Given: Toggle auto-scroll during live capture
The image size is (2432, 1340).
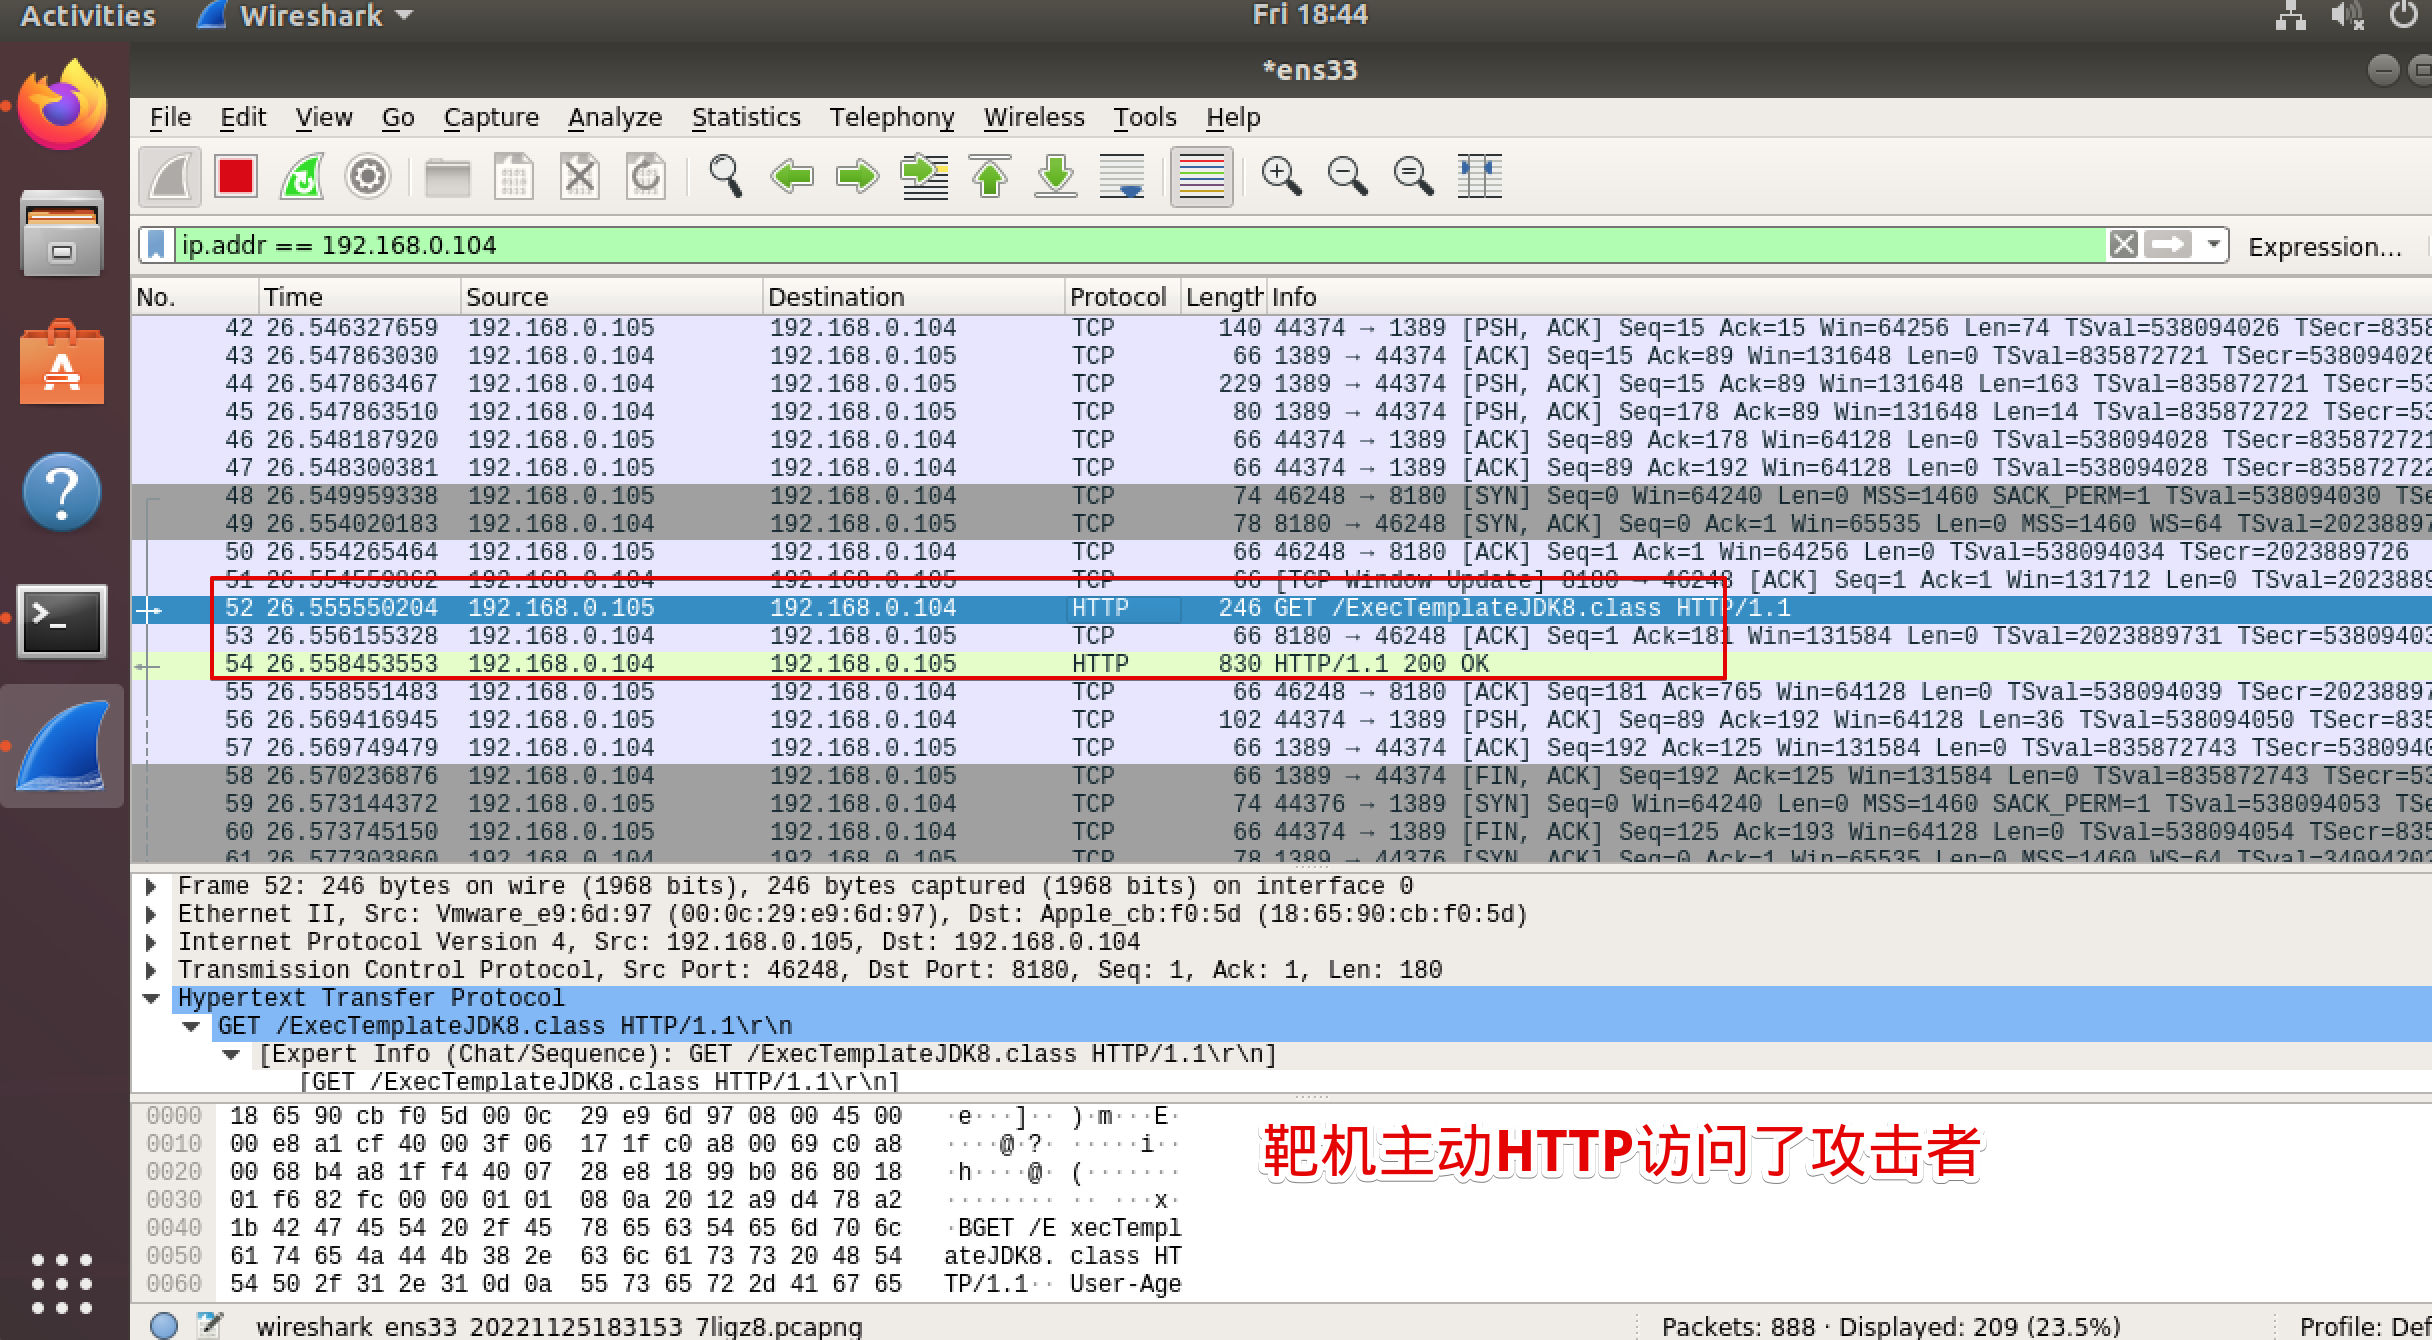Looking at the screenshot, I should click(x=1122, y=176).
